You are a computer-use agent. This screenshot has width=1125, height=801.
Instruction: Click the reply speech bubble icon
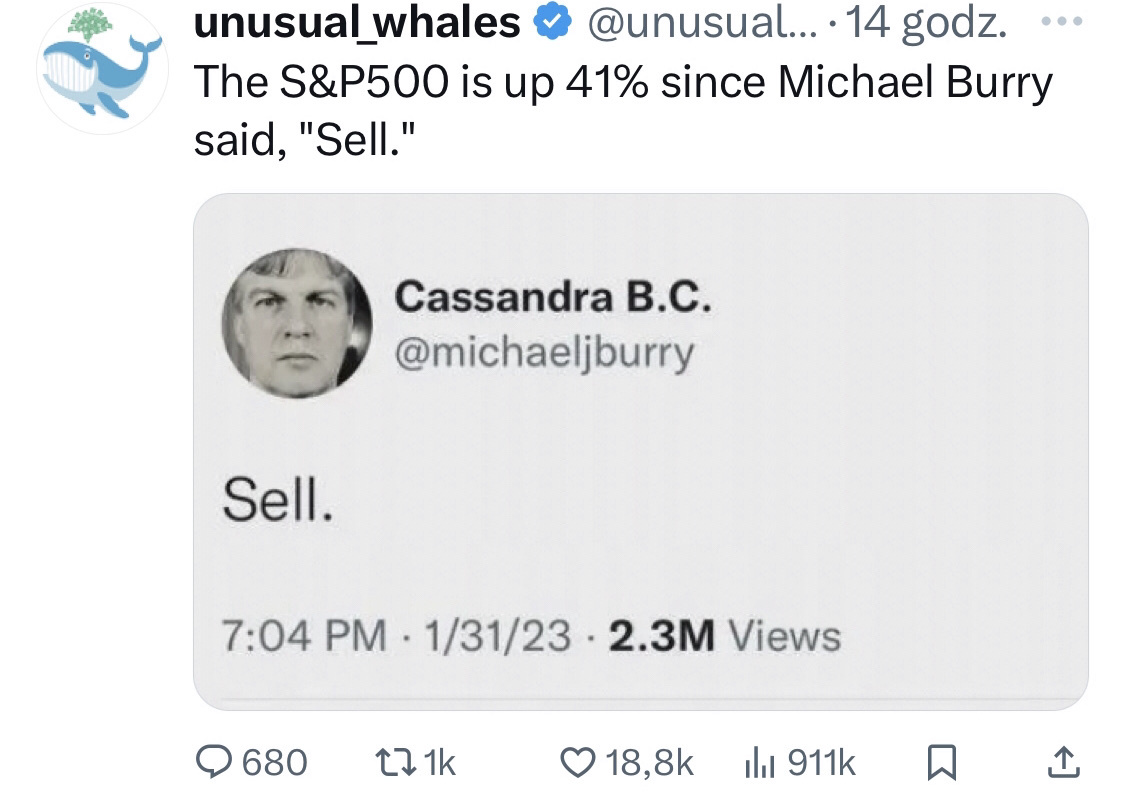click(x=211, y=763)
